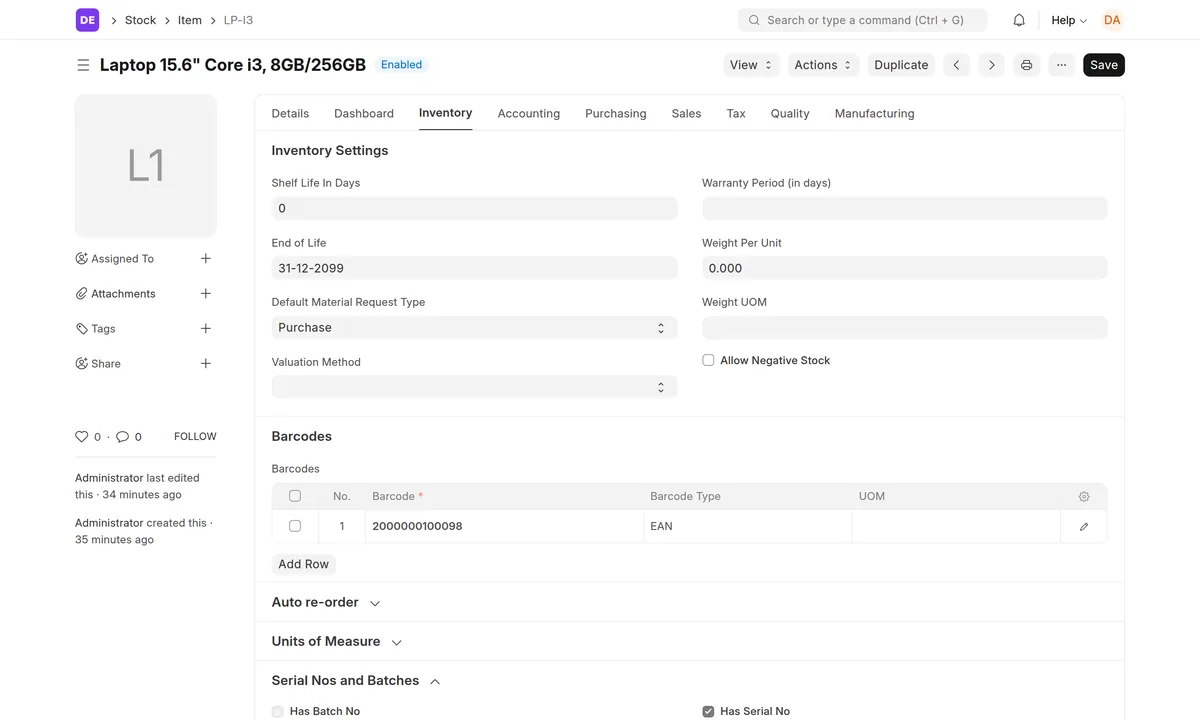This screenshot has width=1200, height=720.
Task: Add Row to Barcodes table
Action: point(304,564)
